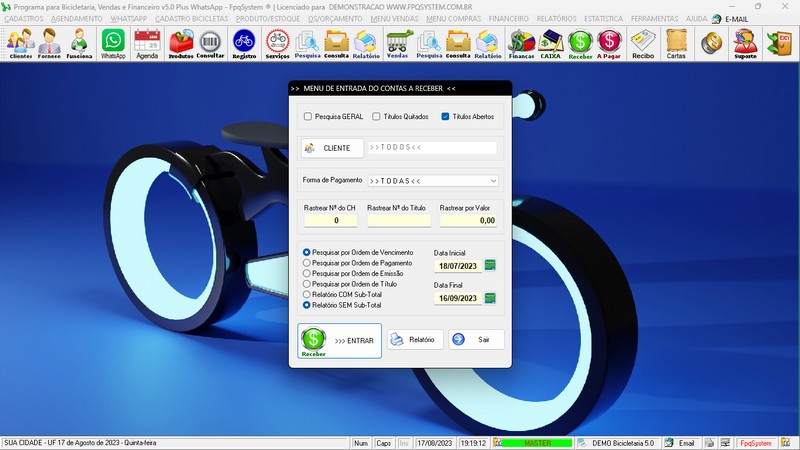Screen dimensions: 800x450
Task: Click the A Pagar toolbar icon
Action: click(x=609, y=42)
